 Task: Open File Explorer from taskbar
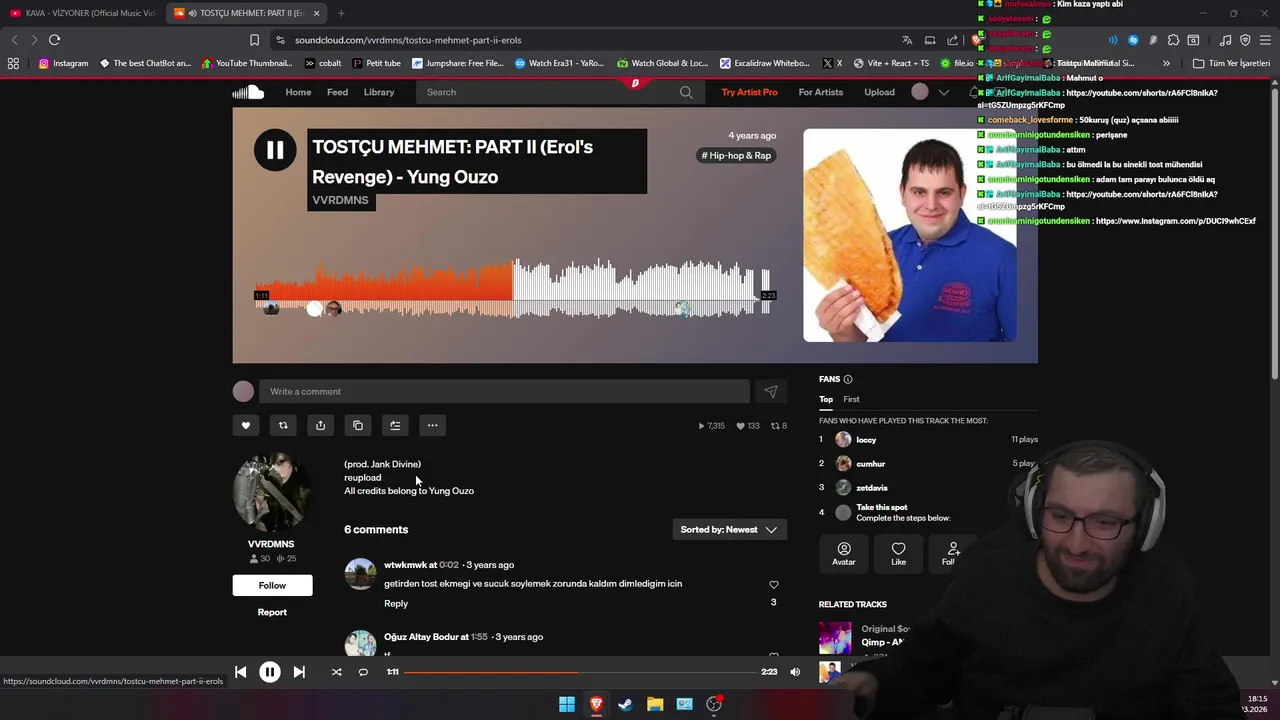[655, 704]
